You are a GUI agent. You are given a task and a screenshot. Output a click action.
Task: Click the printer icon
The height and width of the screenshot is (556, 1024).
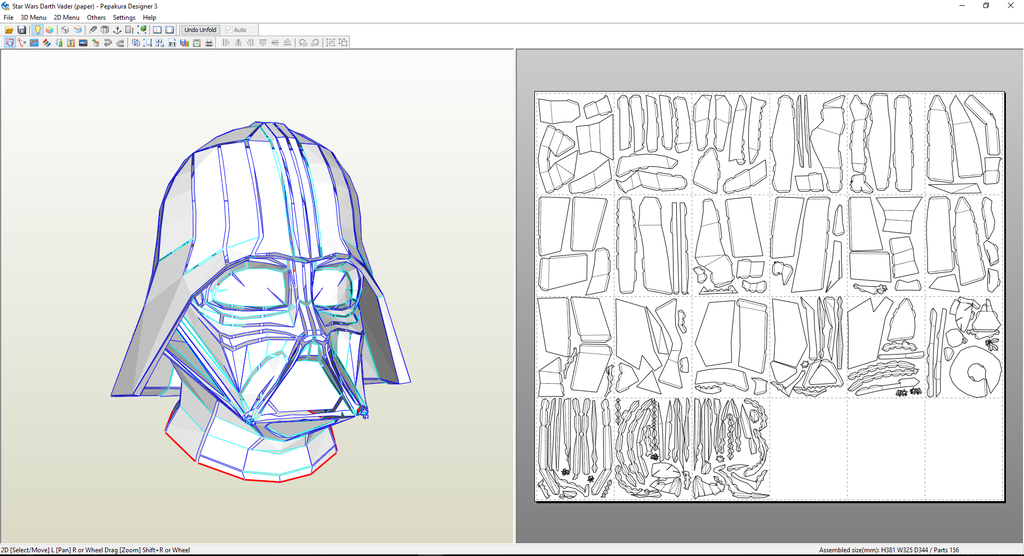point(209,43)
